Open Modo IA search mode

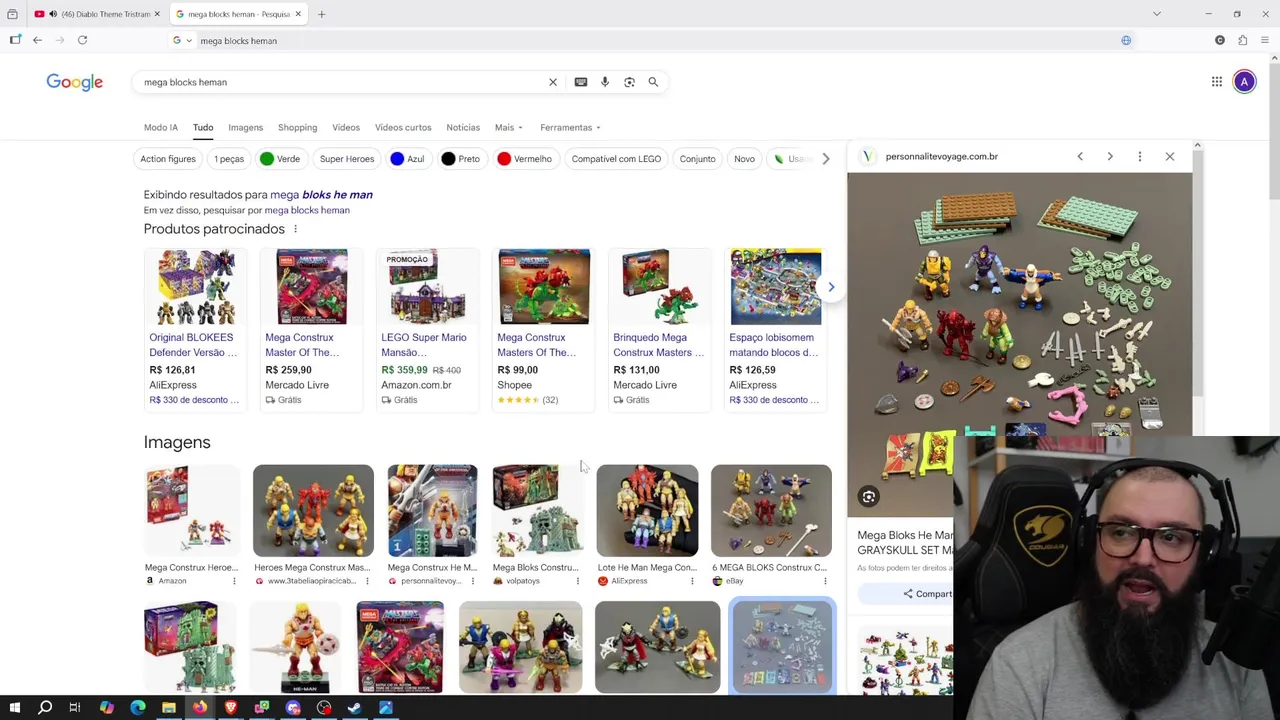[161, 128]
